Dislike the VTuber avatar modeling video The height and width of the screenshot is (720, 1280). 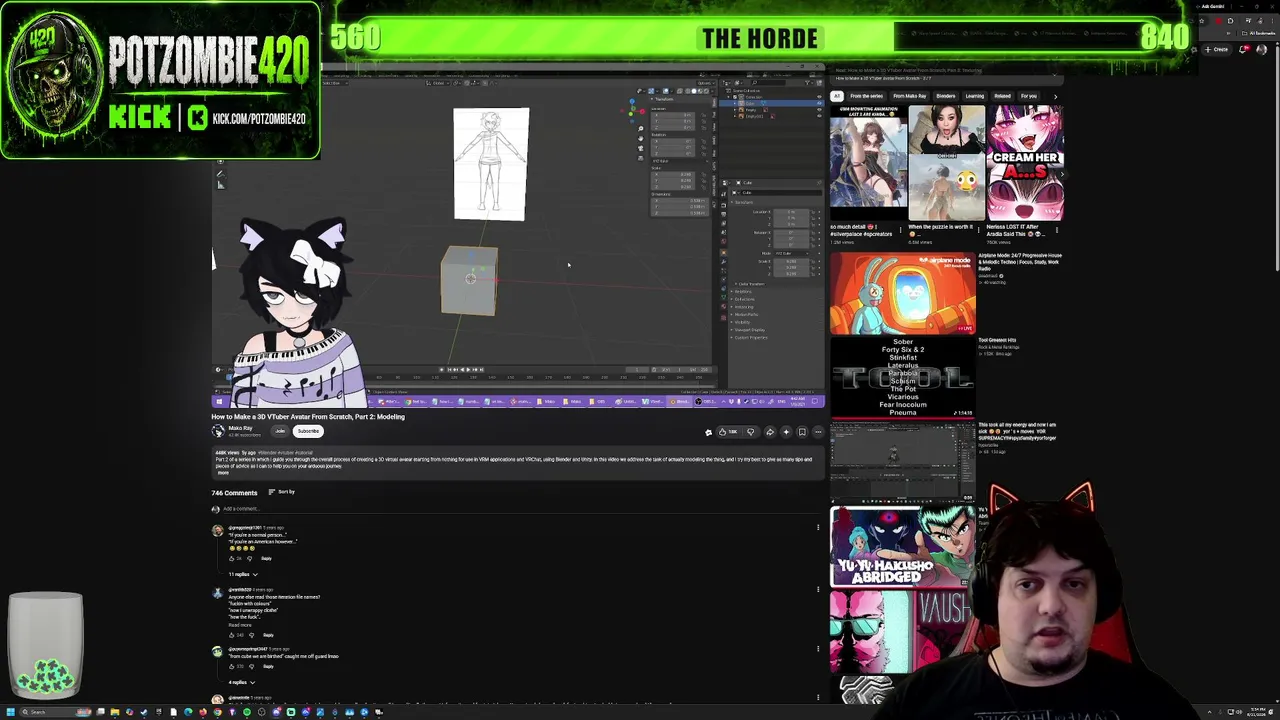point(751,432)
